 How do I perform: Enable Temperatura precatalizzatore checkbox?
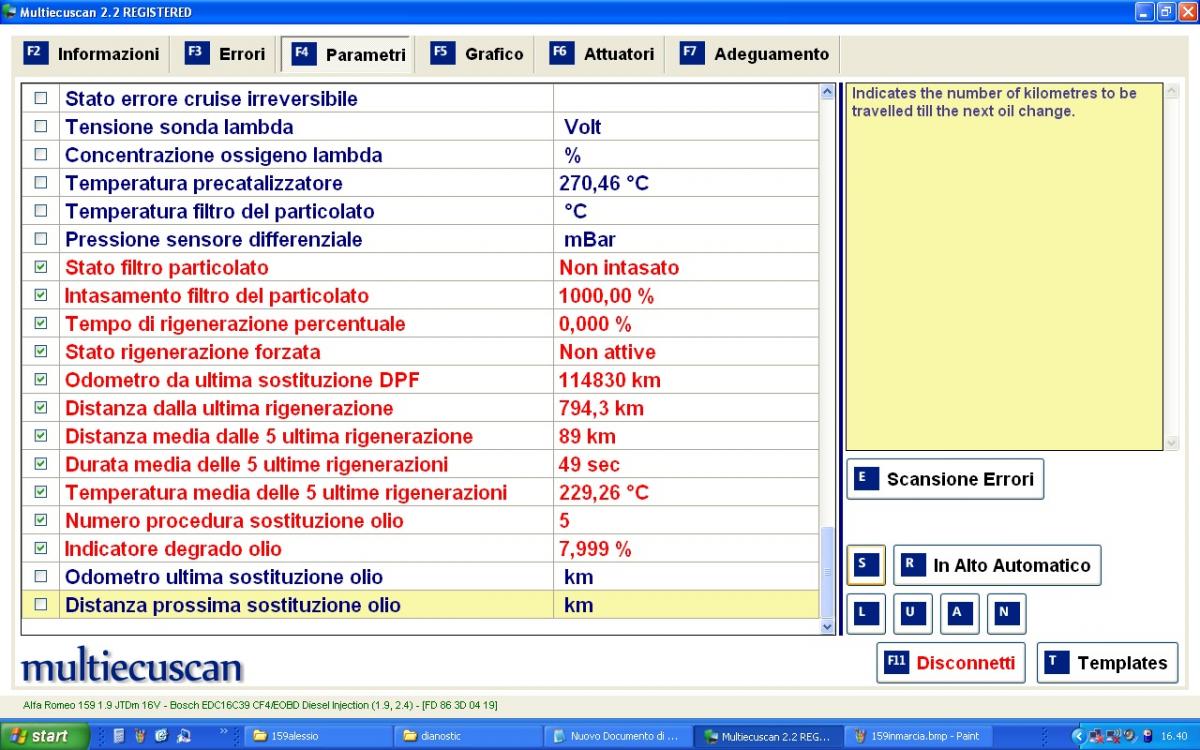(41, 183)
